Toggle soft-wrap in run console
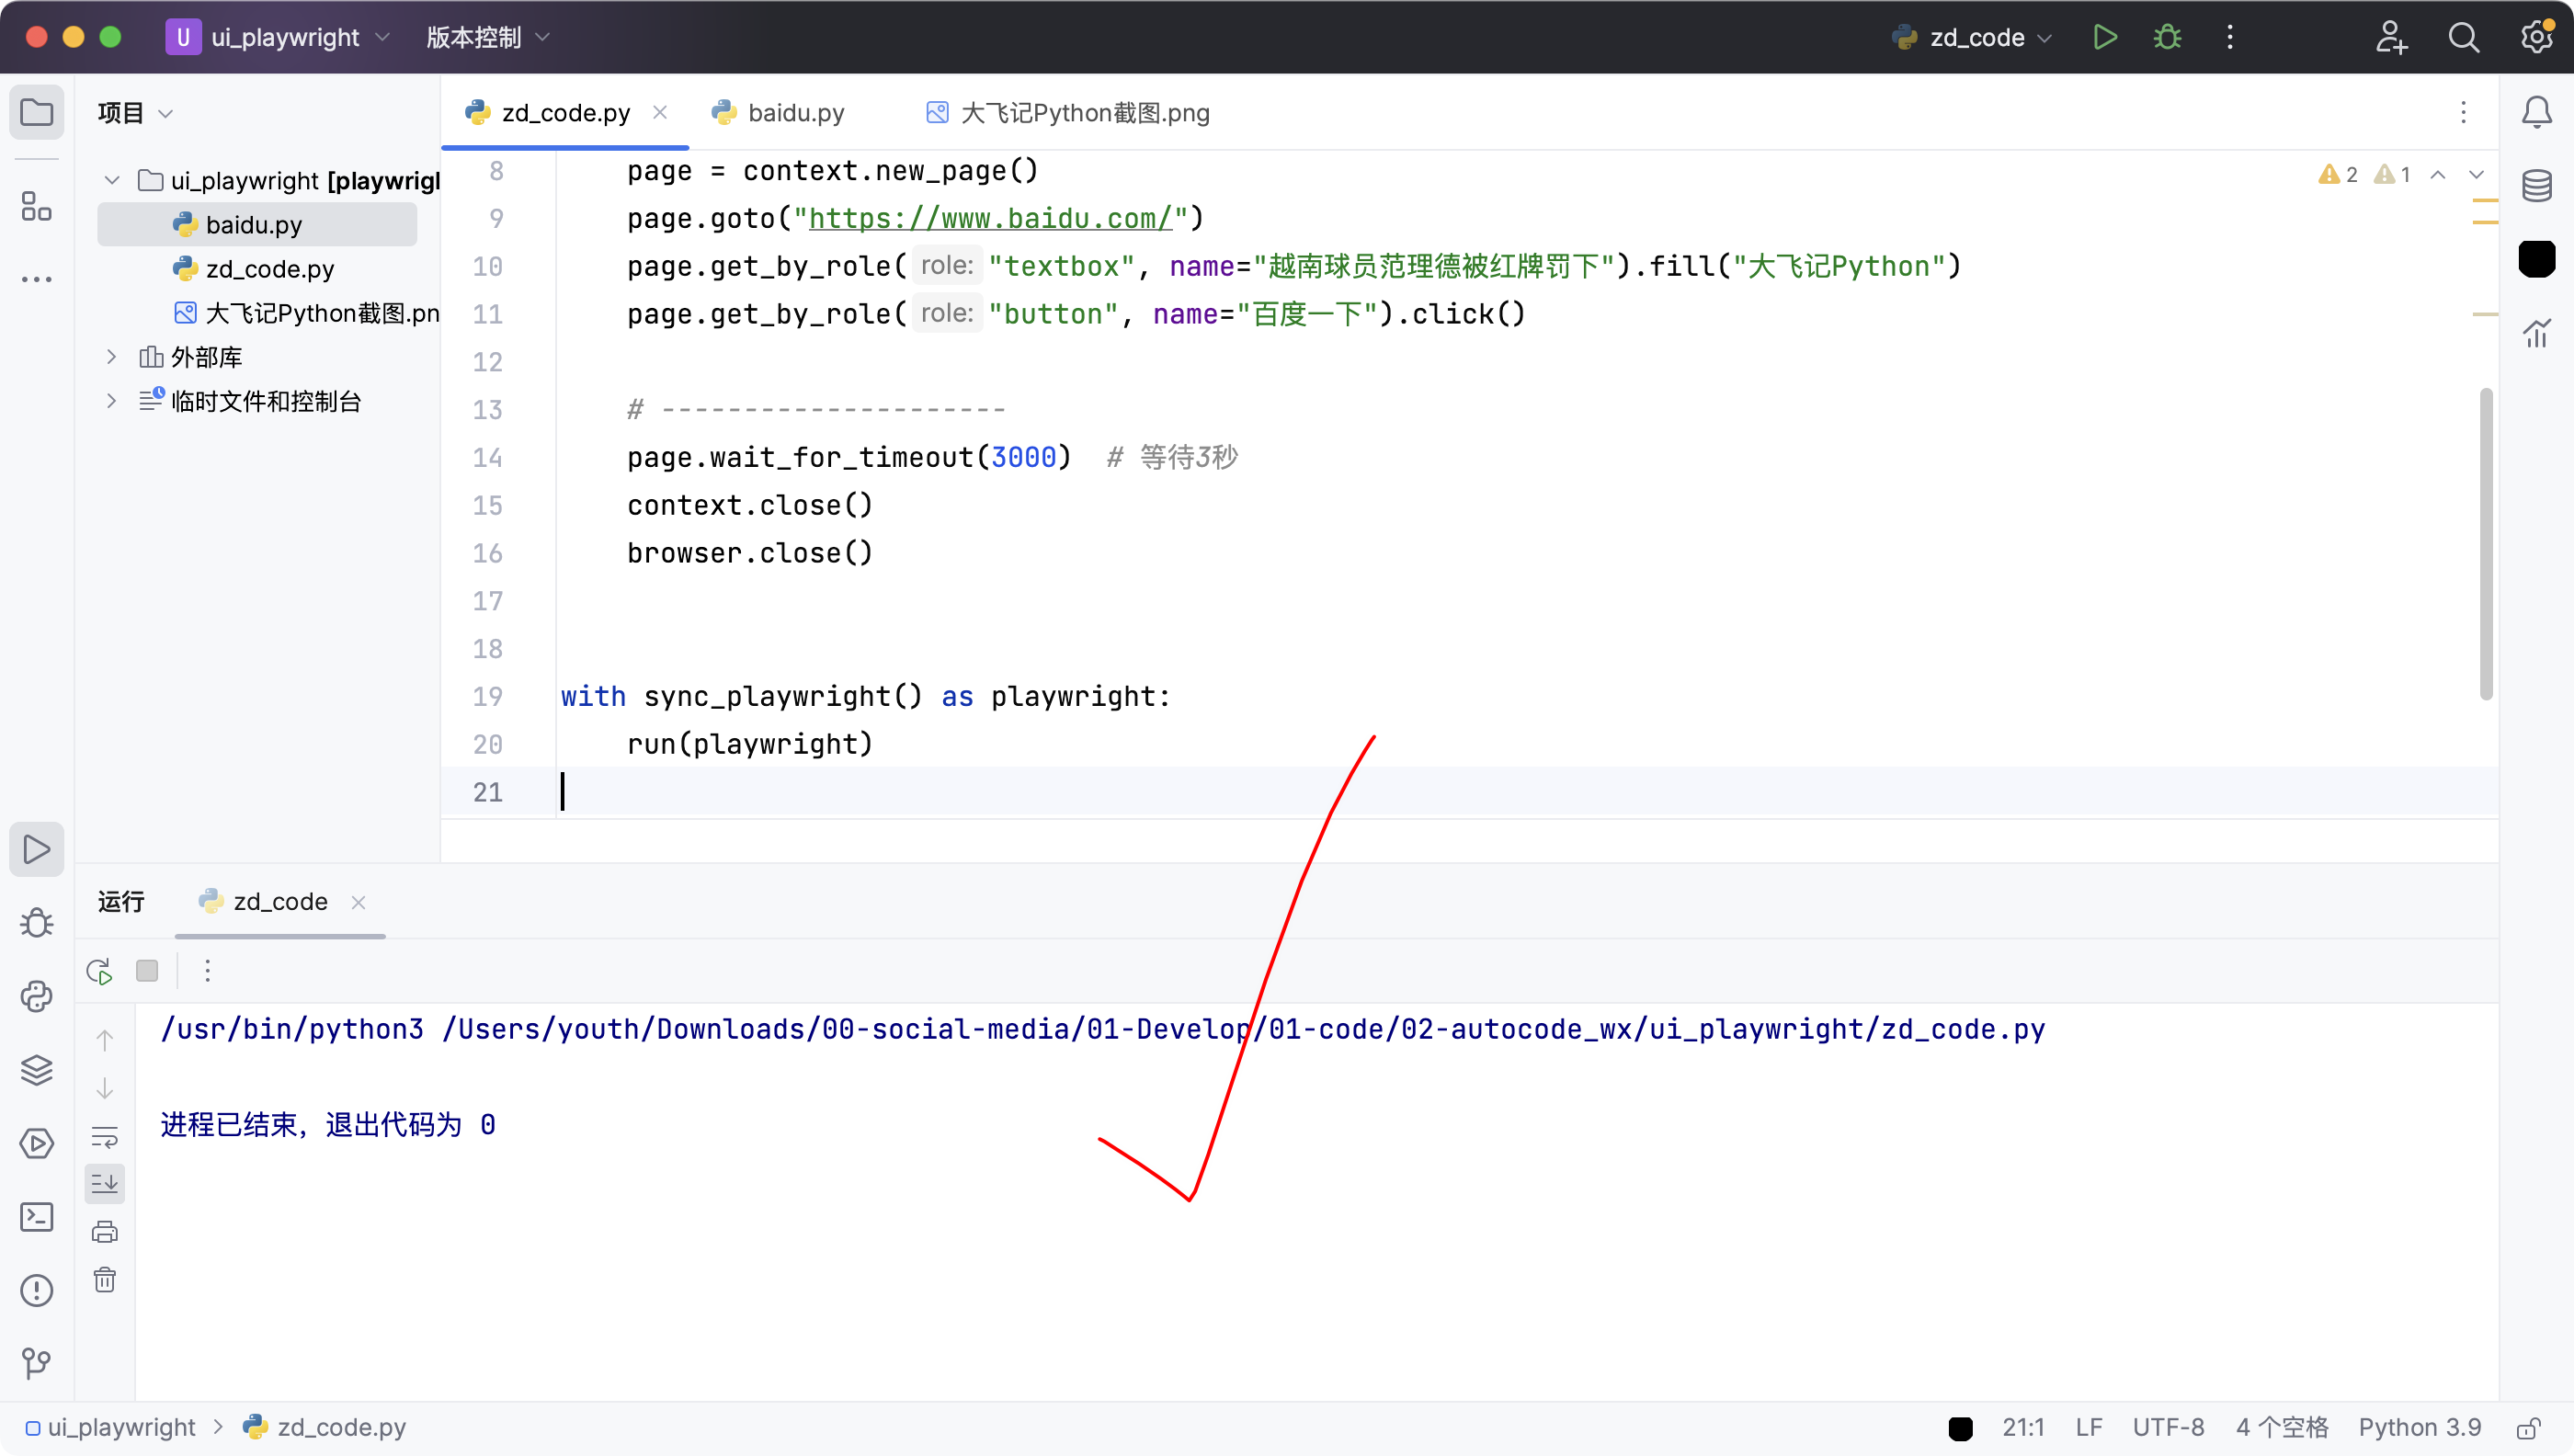This screenshot has height=1456, width=2574. coord(105,1136)
